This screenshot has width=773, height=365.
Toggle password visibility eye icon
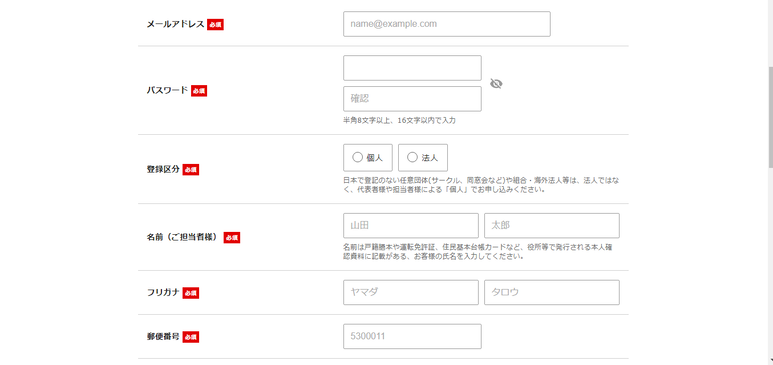(x=496, y=84)
